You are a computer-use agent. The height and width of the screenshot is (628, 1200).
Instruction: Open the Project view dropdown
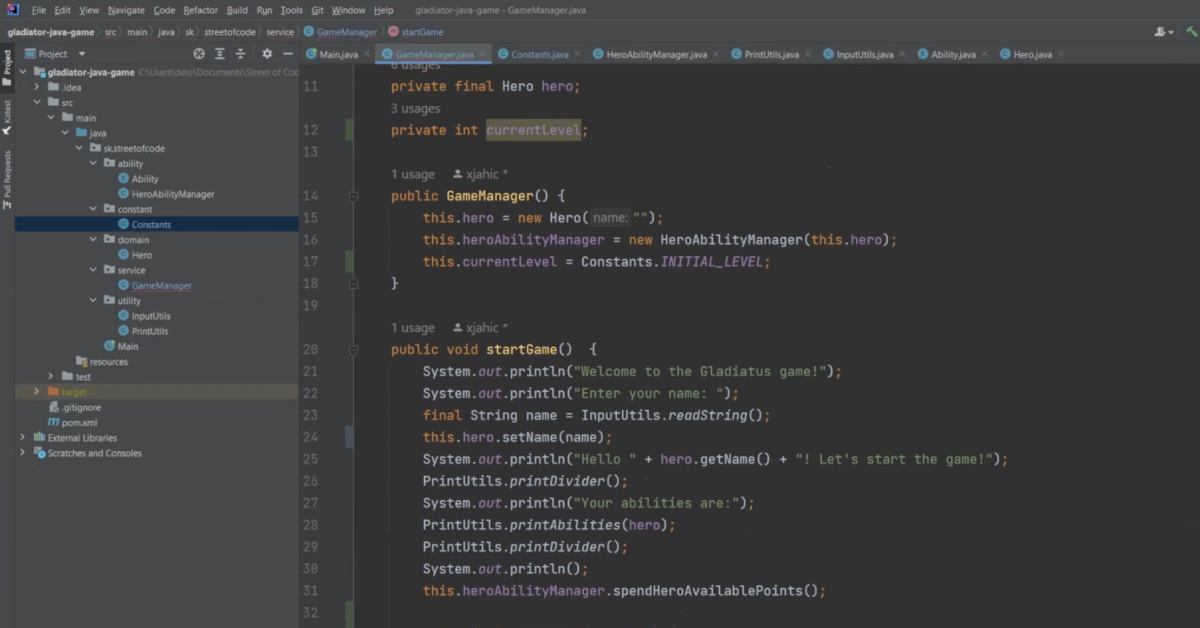(82, 54)
